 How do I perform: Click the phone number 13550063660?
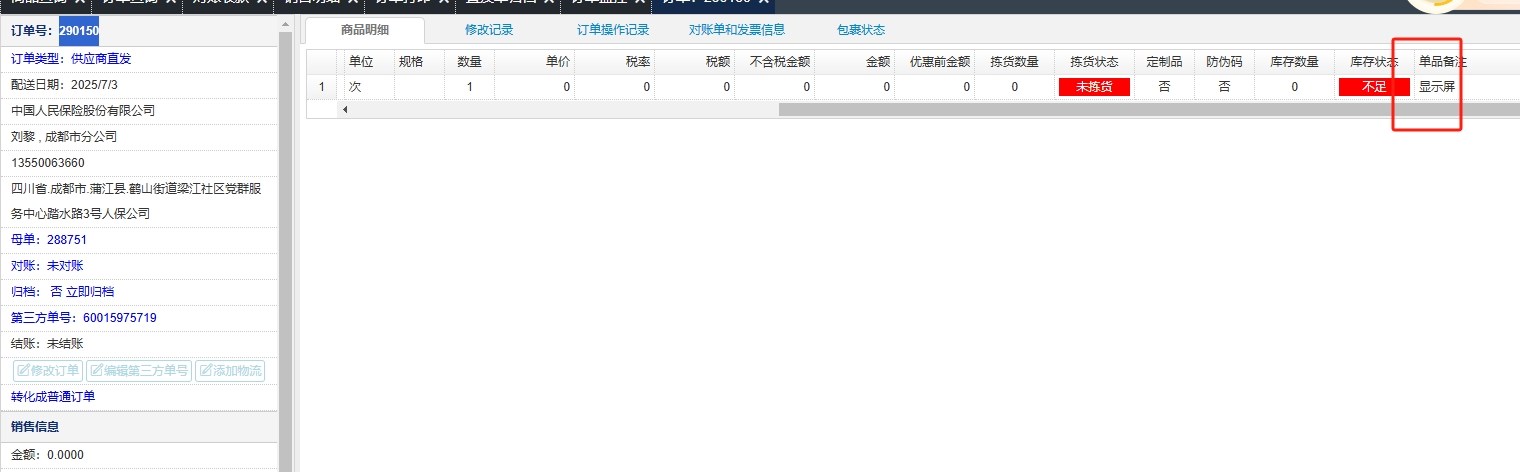coord(48,163)
